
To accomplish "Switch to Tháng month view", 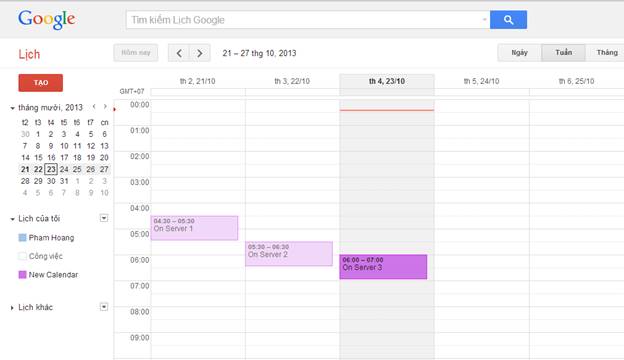I will point(606,53).
